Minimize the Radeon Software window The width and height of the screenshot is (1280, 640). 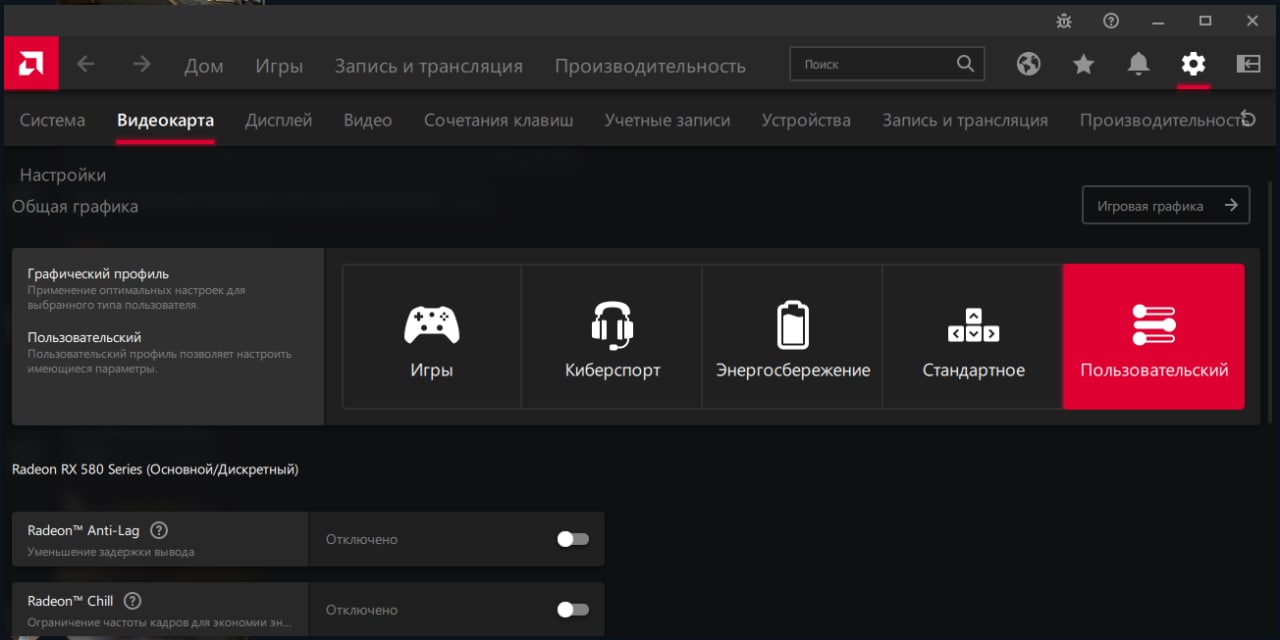pyautogui.click(x=1158, y=20)
